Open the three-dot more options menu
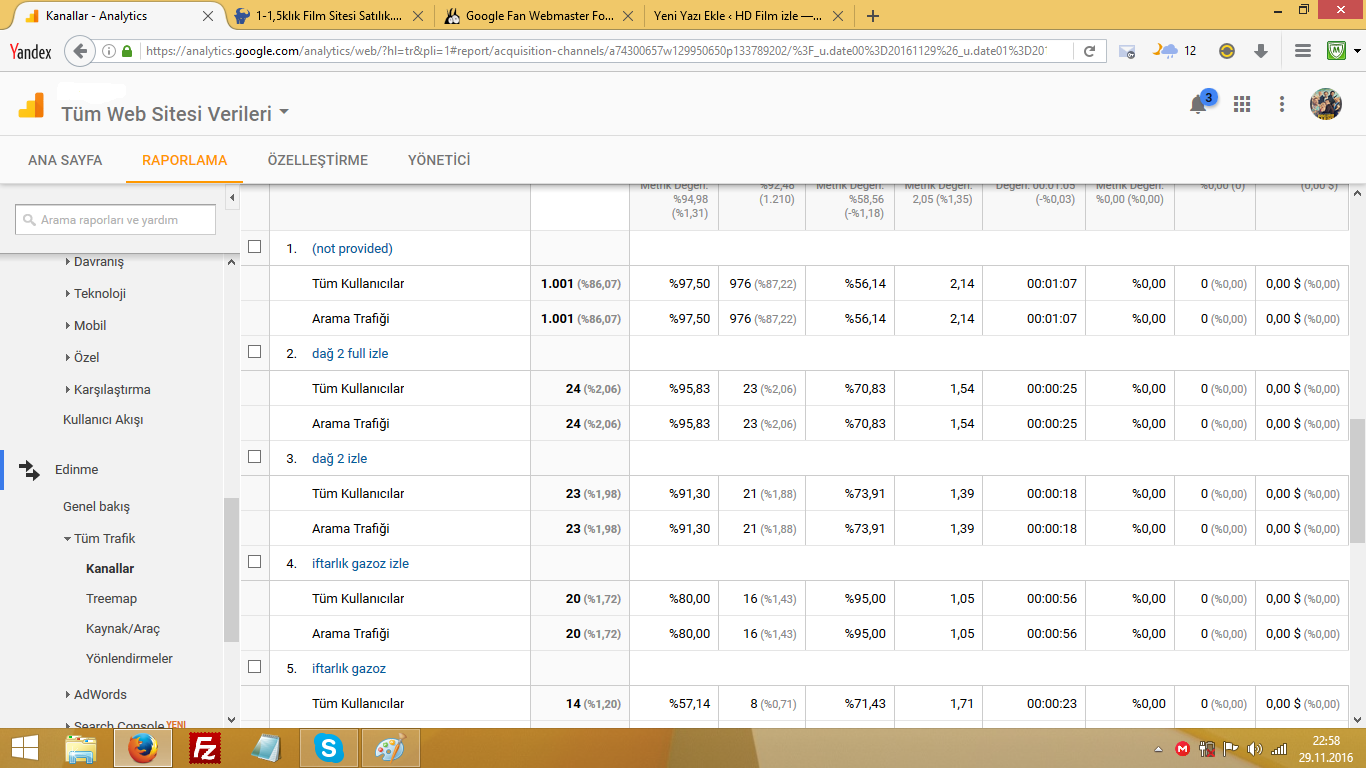The height and width of the screenshot is (768, 1366). pos(1282,104)
